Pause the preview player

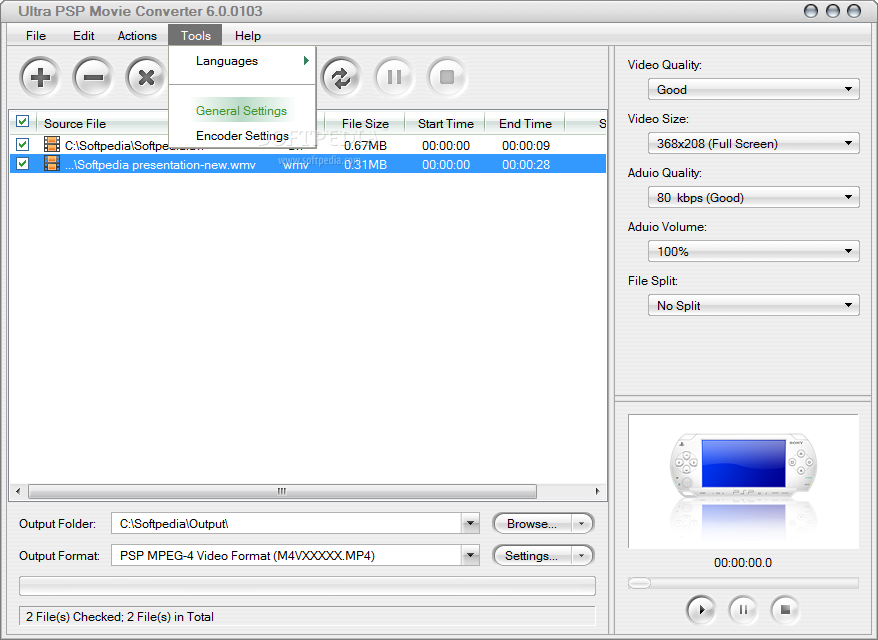tap(743, 609)
